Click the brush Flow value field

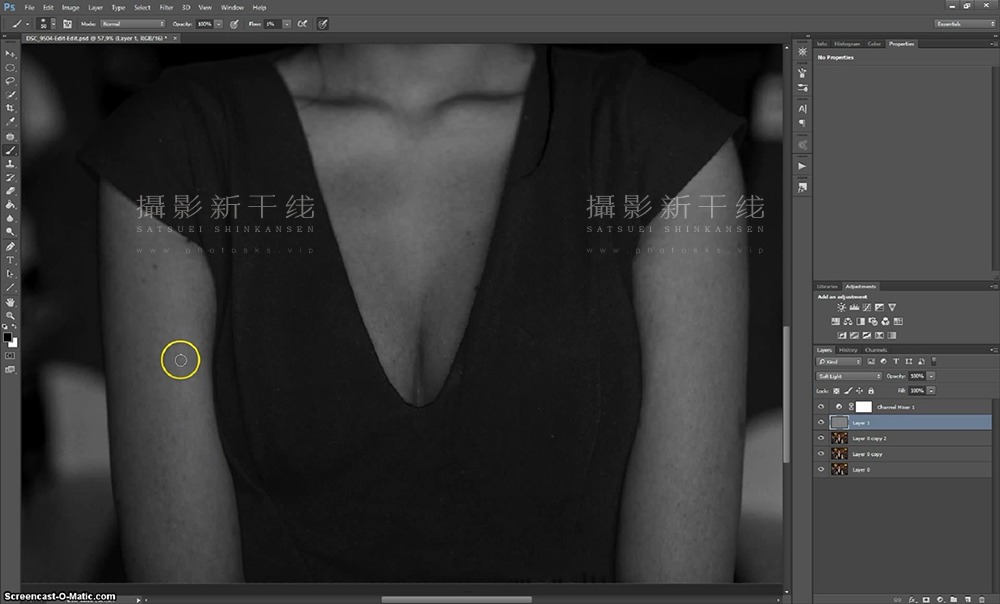coord(272,24)
